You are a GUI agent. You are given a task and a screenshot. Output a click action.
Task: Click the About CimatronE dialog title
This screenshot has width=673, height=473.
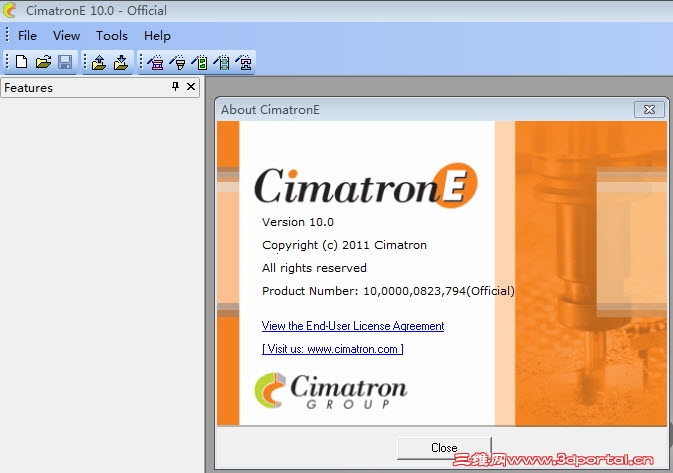(x=270, y=110)
